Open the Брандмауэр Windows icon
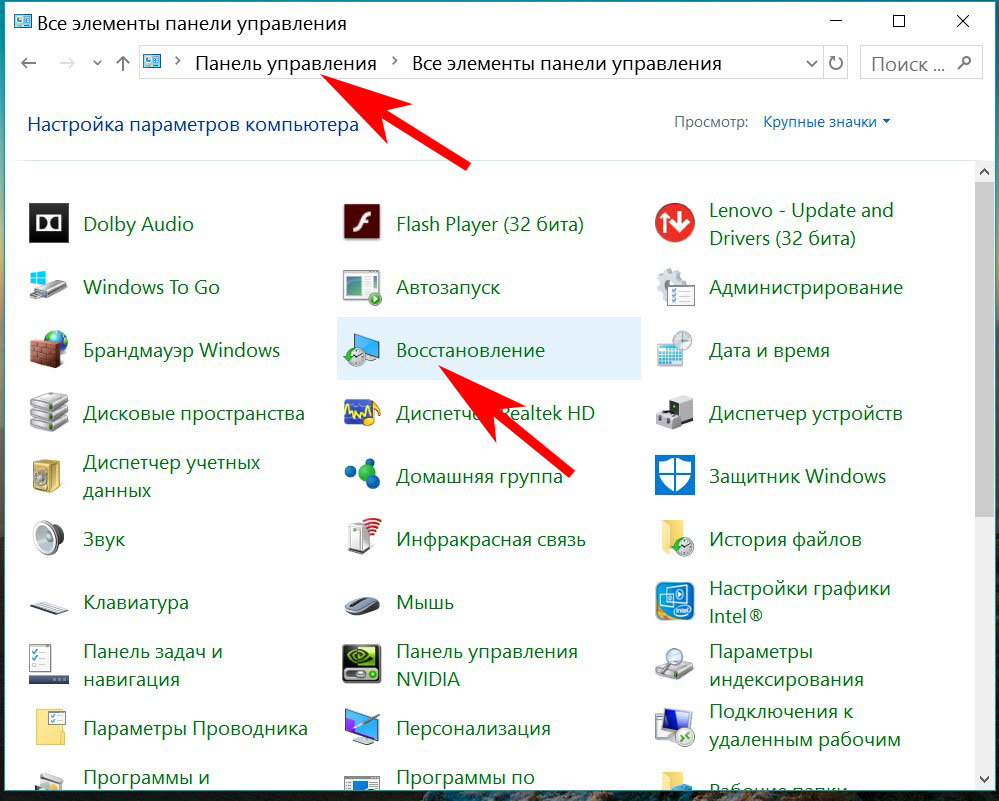 click(x=48, y=349)
